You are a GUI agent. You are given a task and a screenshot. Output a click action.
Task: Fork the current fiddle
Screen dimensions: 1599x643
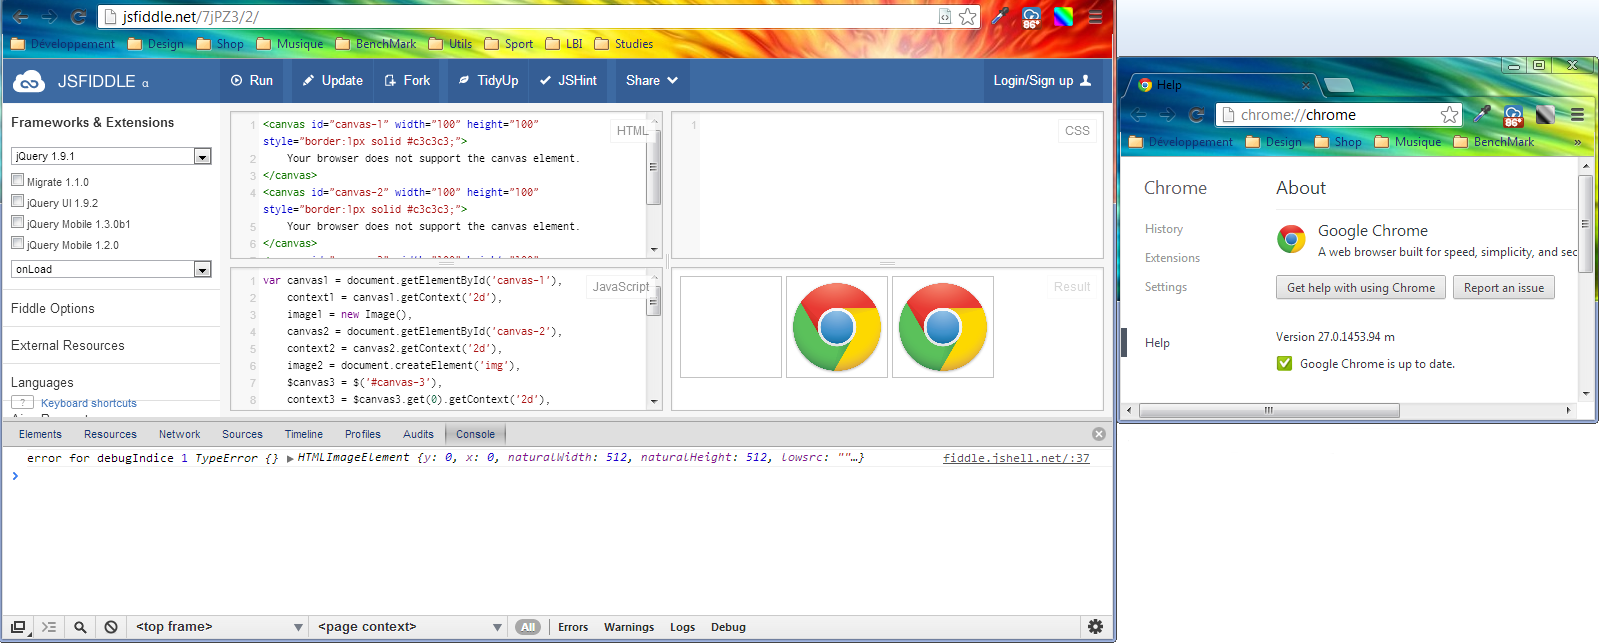(407, 81)
